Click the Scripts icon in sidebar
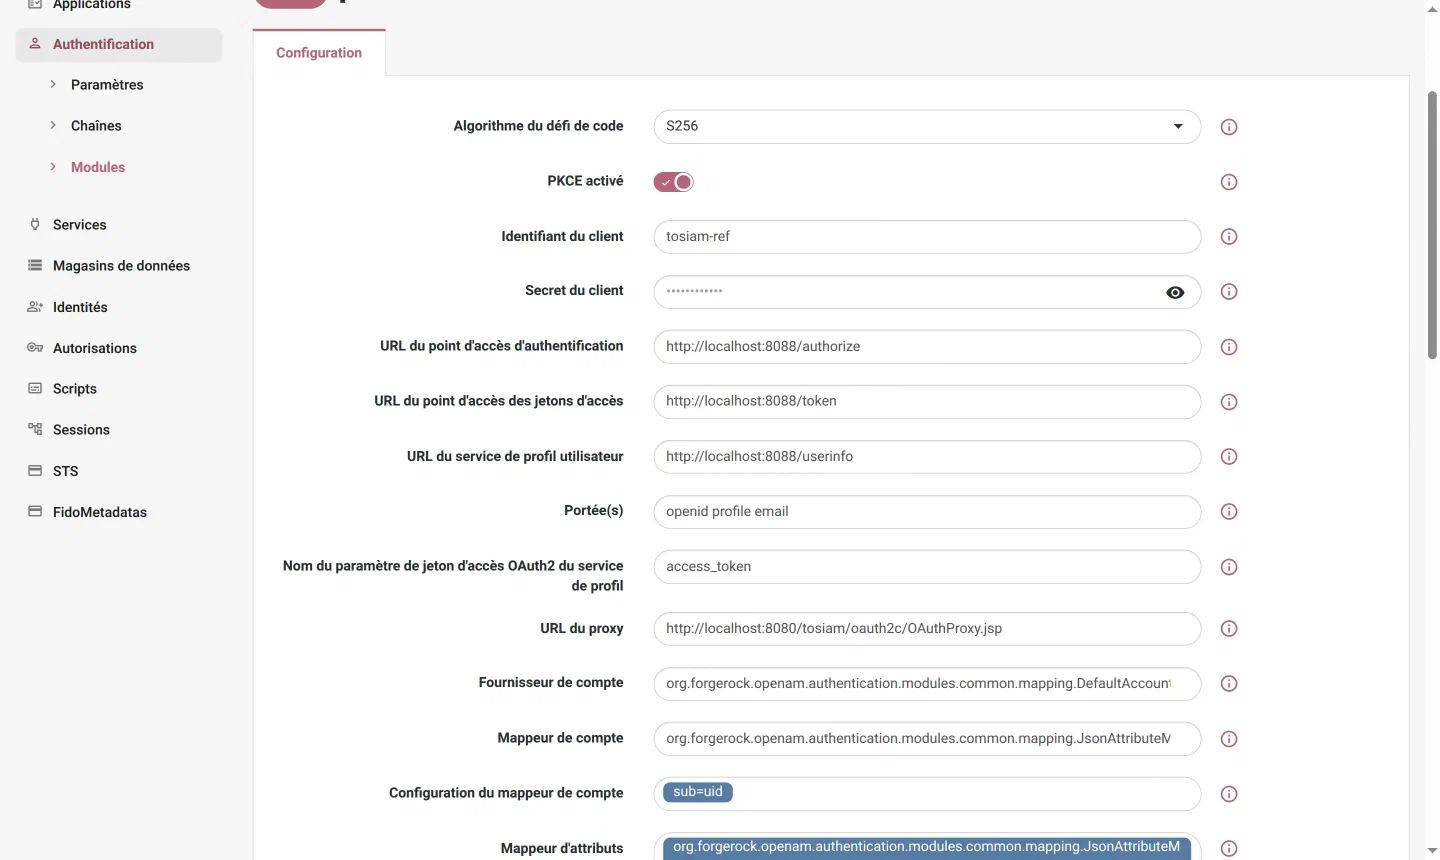Viewport: 1440px width, 860px height. (x=35, y=389)
